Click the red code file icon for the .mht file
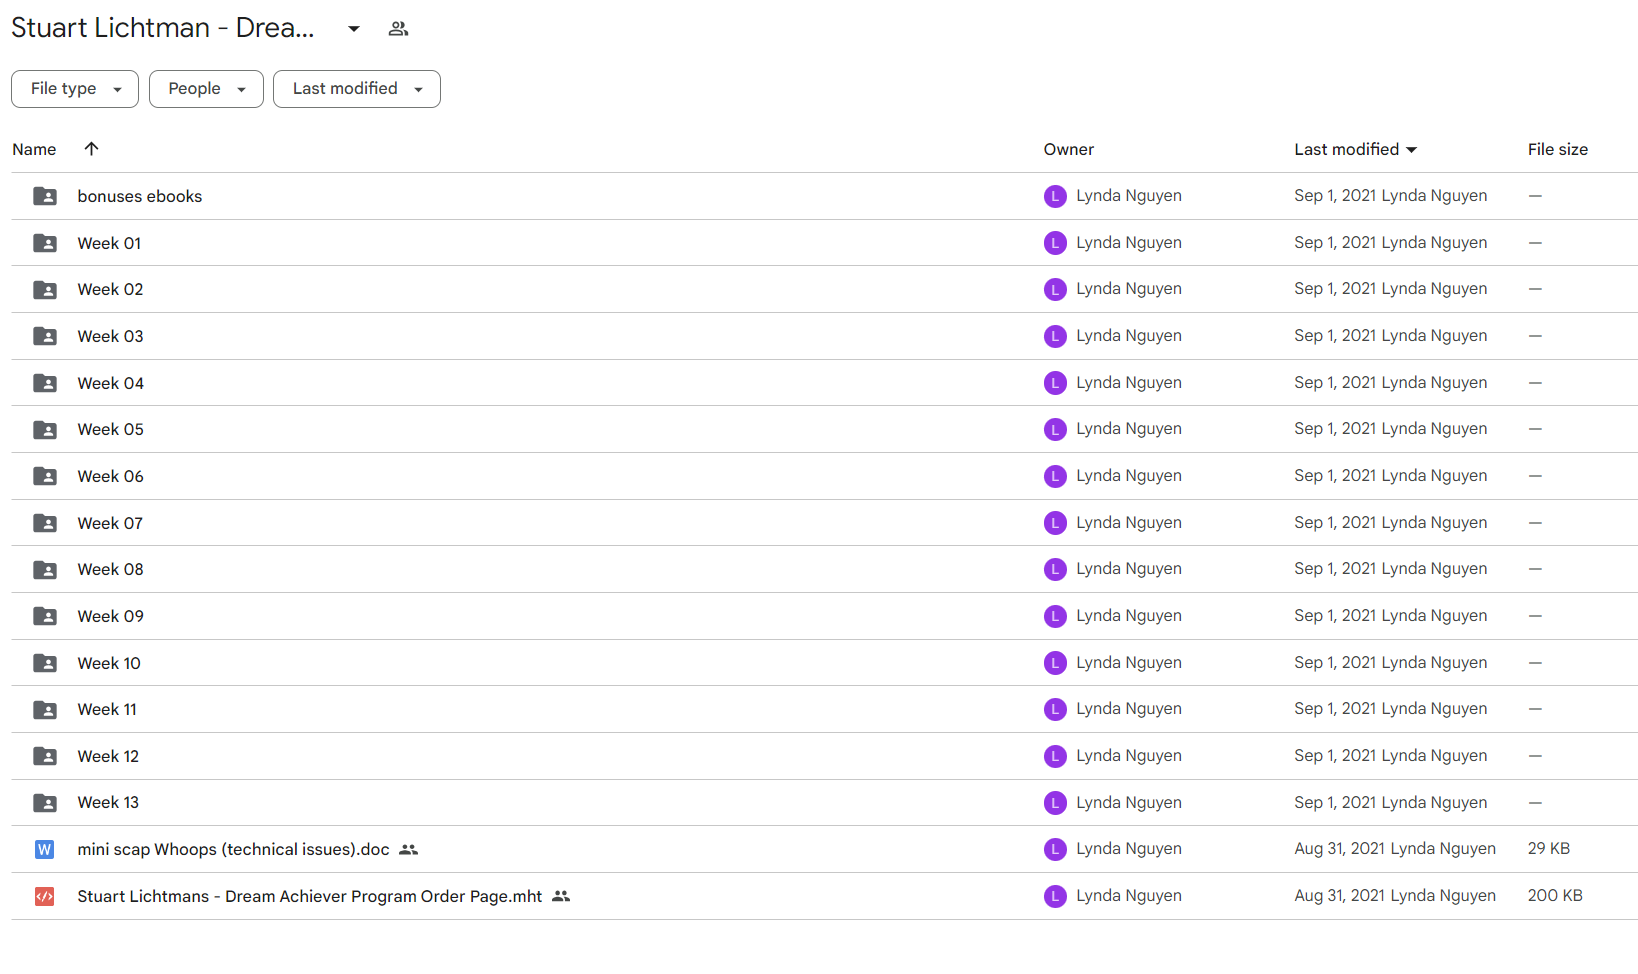Screen dimensions: 1638x974 pos(45,896)
